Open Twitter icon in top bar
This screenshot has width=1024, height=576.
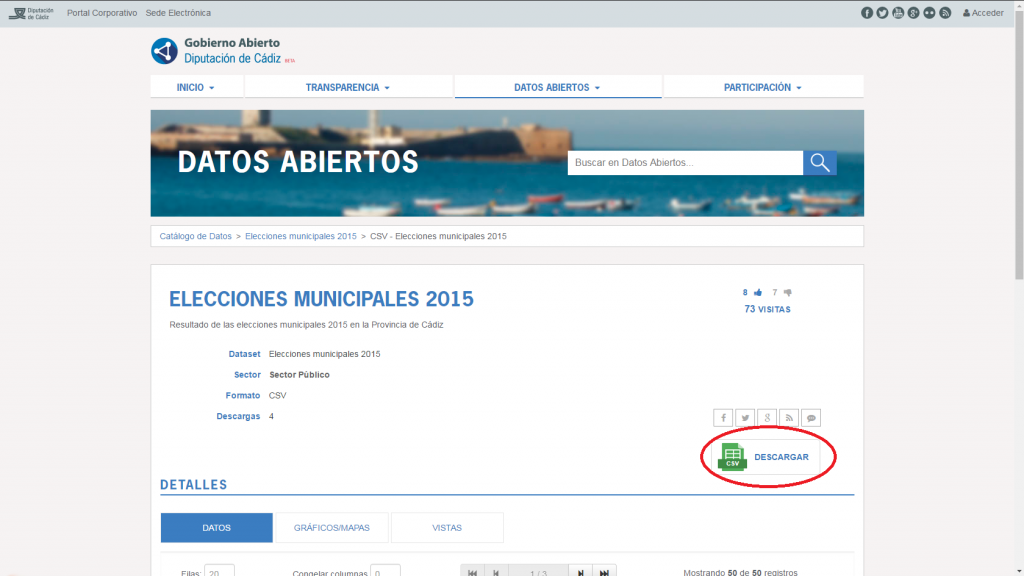pos(882,13)
